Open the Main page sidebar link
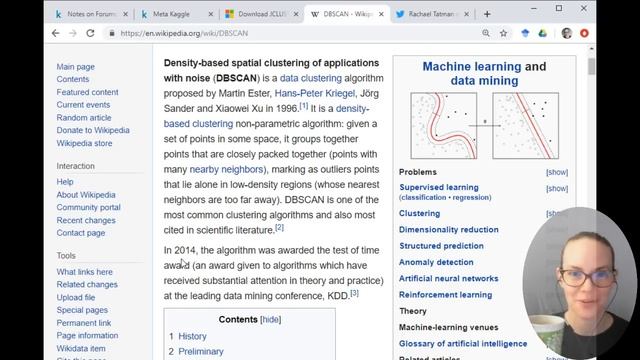 (76, 67)
